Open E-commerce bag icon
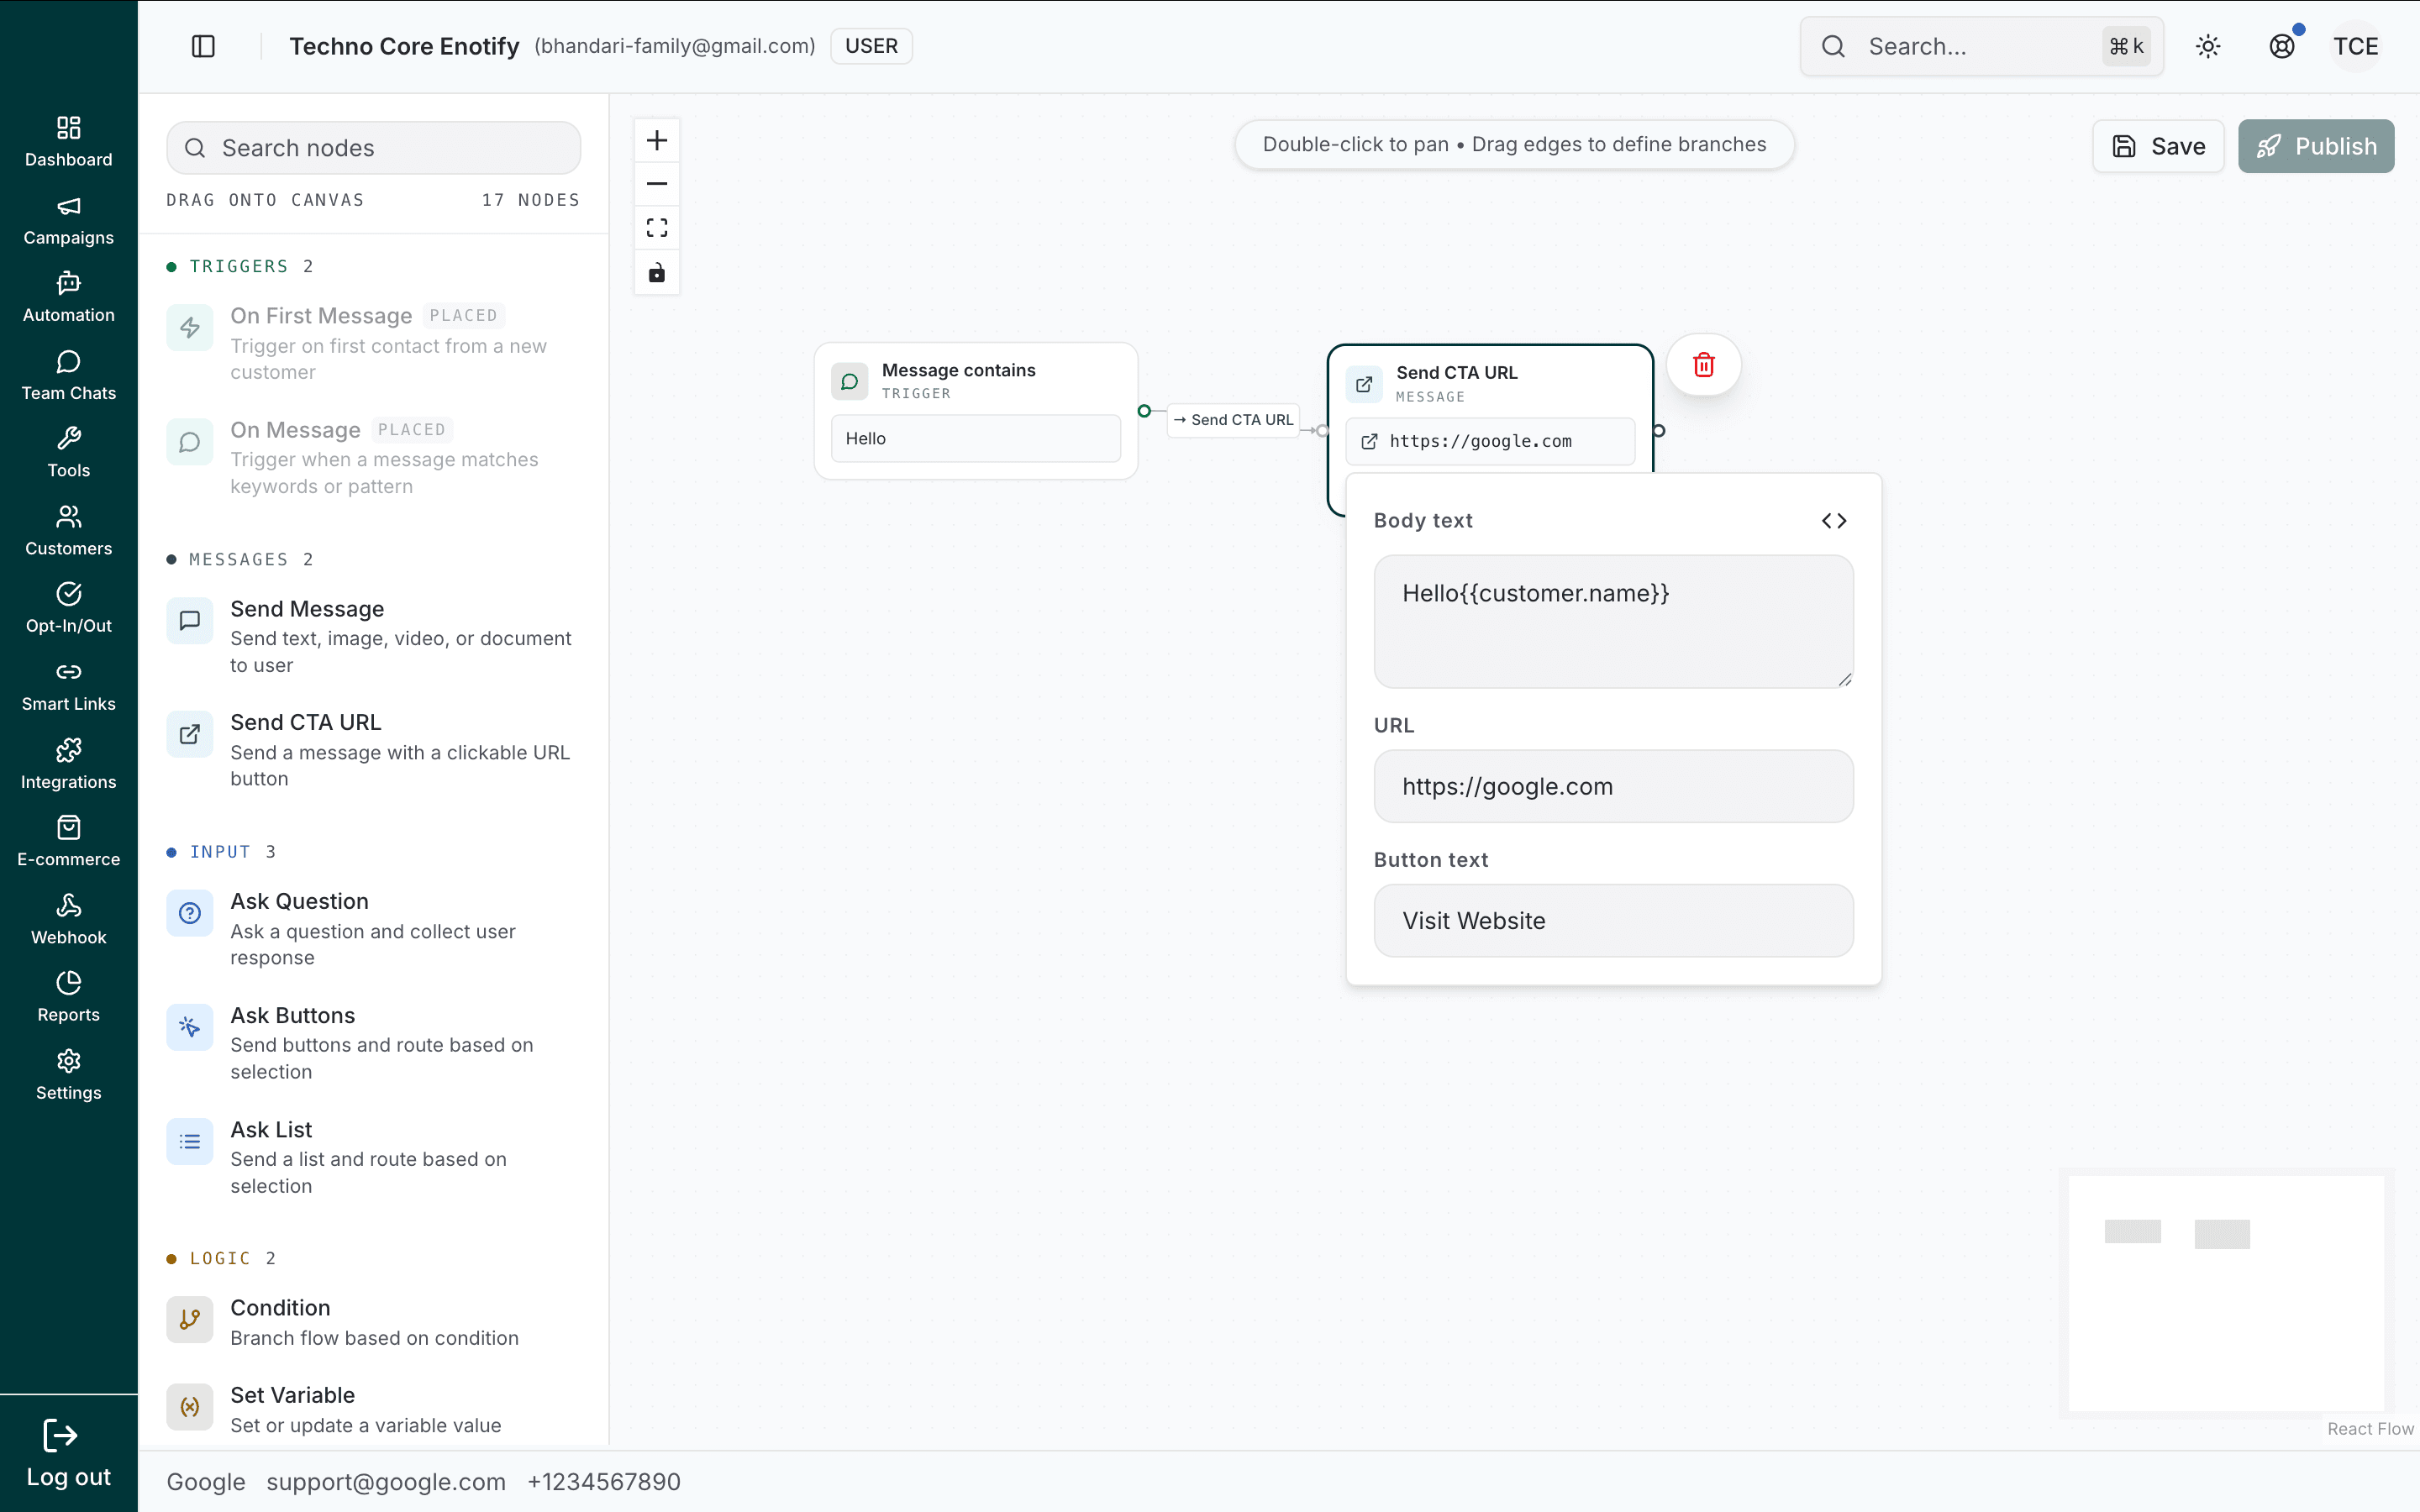The width and height of the screenshot is (2420, 1512). click(69, 827)
